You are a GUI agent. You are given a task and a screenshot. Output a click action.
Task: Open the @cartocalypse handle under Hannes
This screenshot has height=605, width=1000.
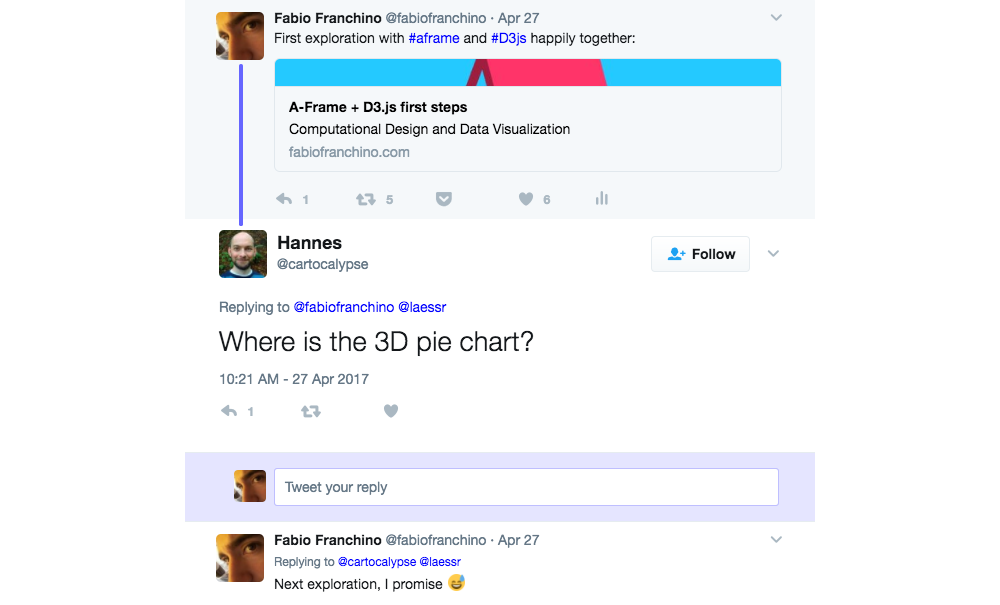(322, 264)
